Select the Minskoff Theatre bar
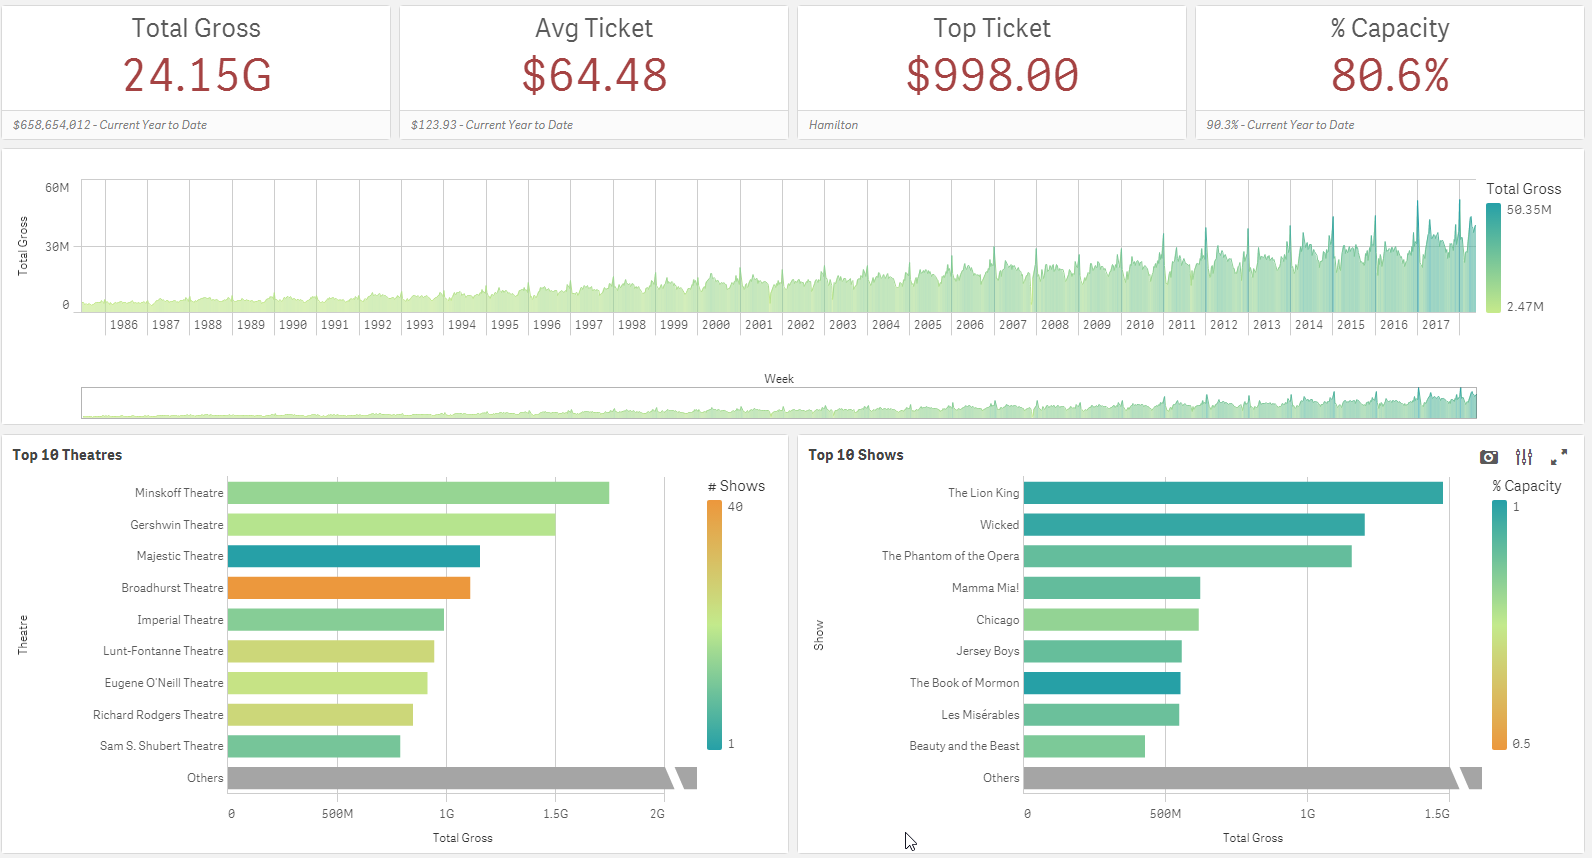The image size is (1592, 858). 418,493
